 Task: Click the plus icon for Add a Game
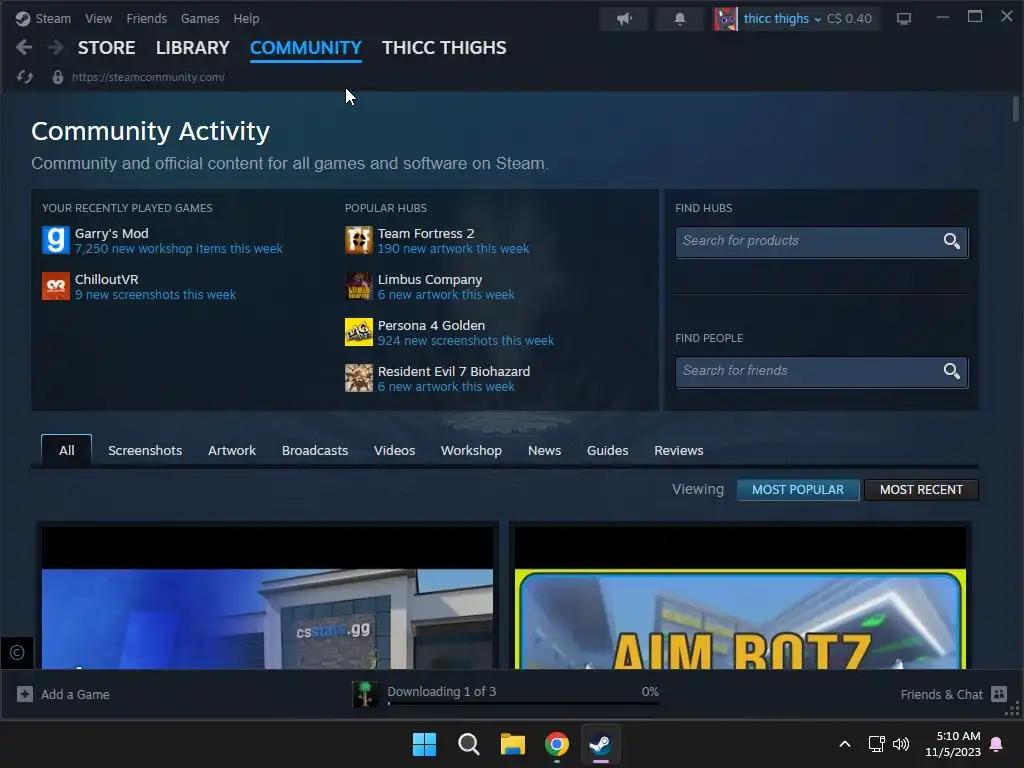coord(25,694)
